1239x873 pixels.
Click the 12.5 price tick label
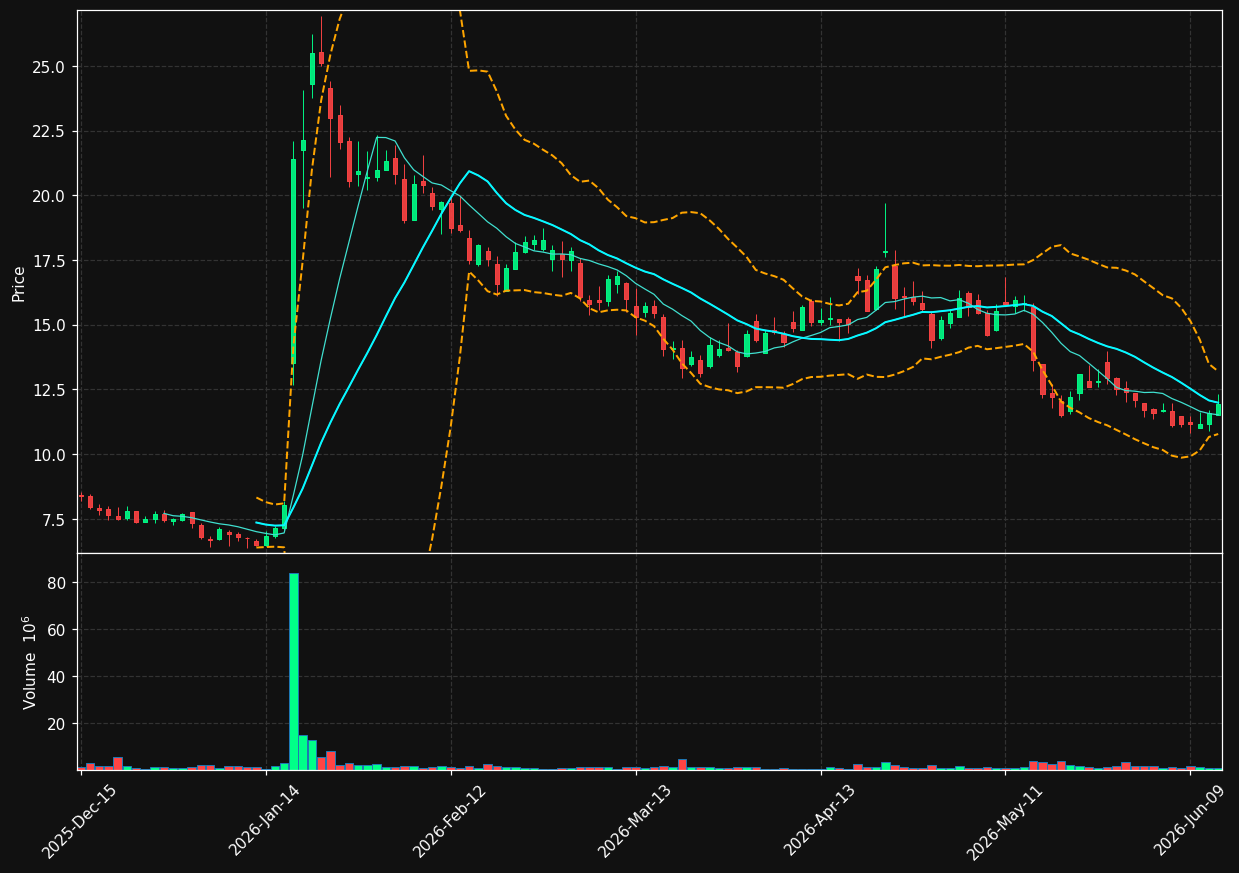51,390
